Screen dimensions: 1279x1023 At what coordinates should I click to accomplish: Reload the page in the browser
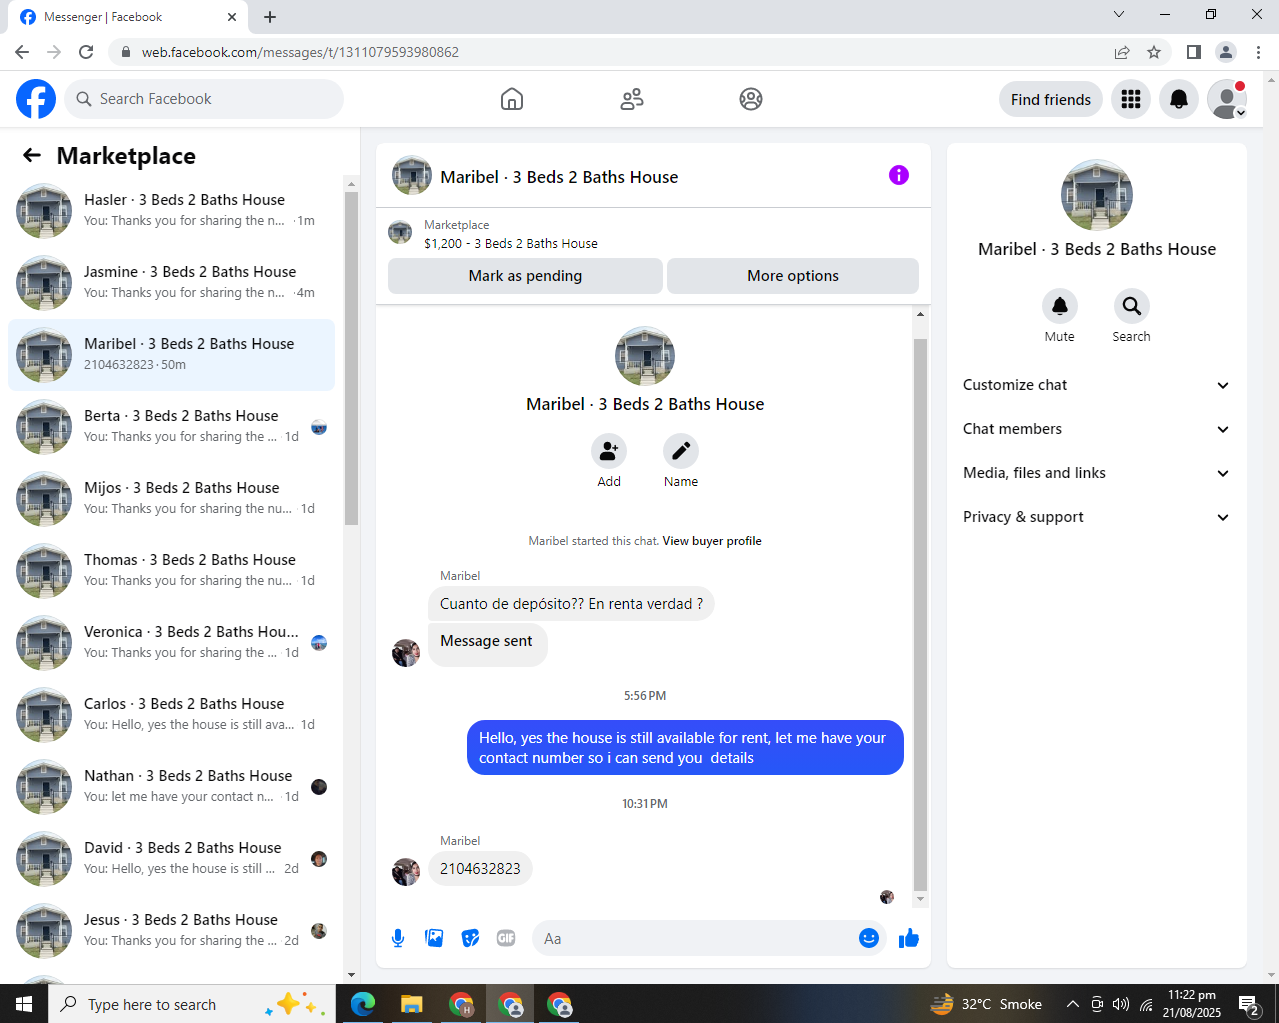coord(86,52)
